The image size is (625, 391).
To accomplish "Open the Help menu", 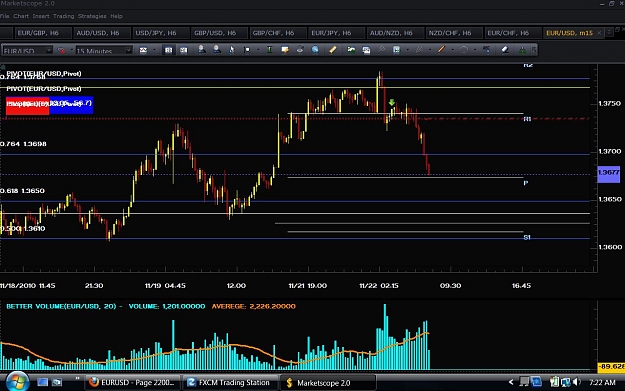I will pyautogui.click(x=116, y=16).
